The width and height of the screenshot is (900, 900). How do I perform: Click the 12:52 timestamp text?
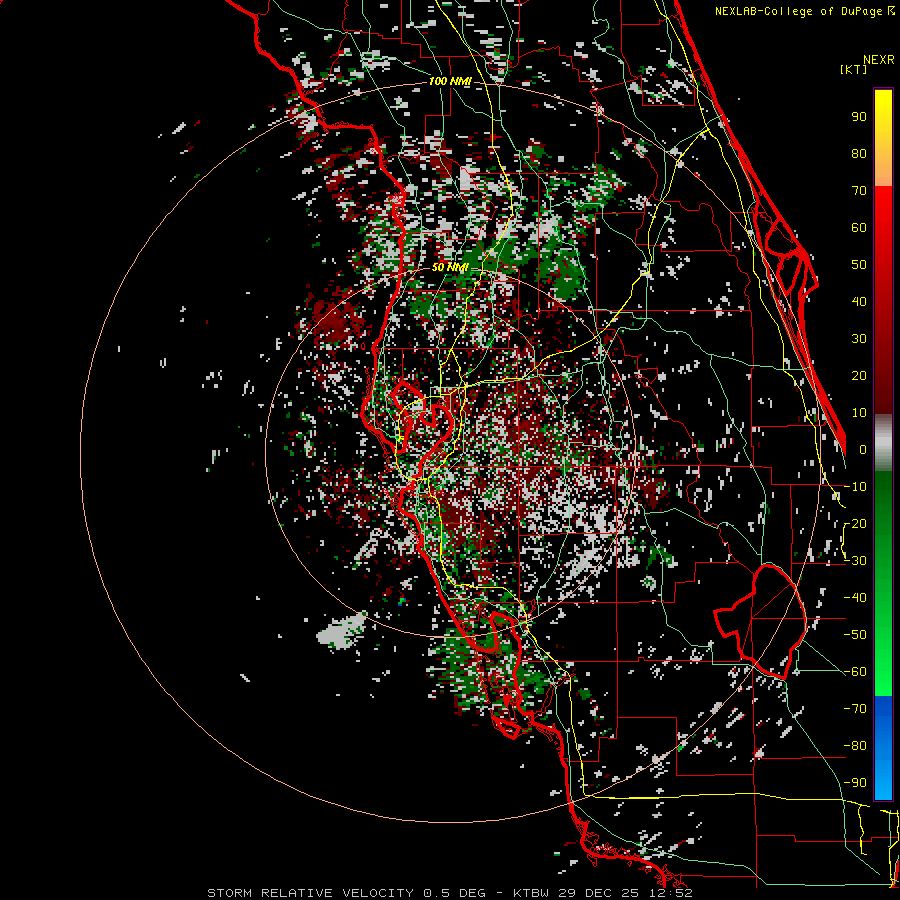(672, 893)
